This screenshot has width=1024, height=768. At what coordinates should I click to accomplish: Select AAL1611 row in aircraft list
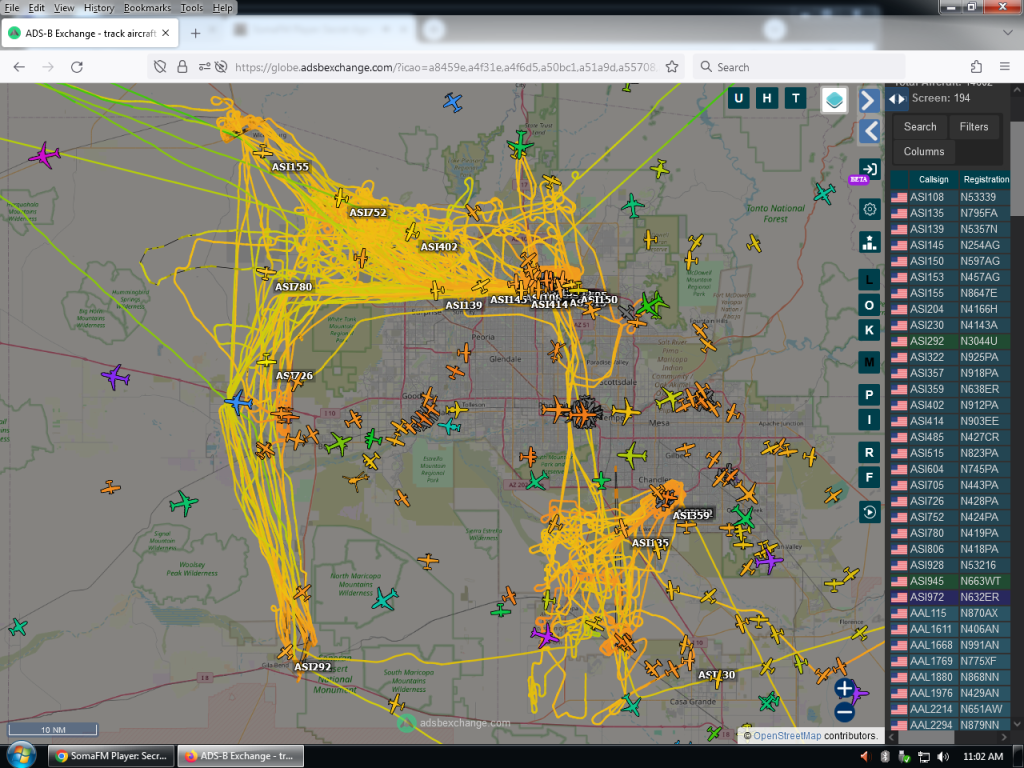(950, 629)
